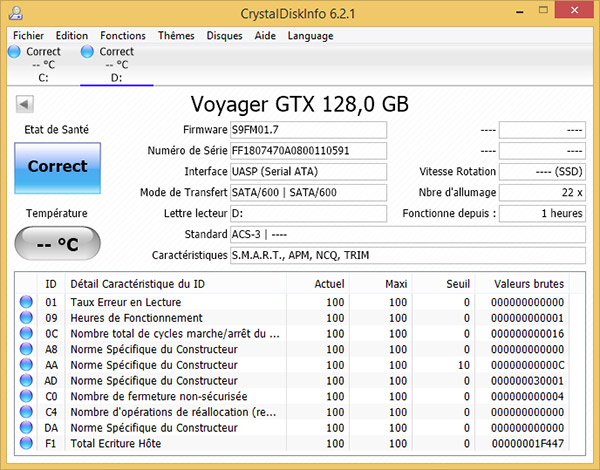The image size is (600, 470).
Task: Click the temperature -- °C button
Action: pyautogui.click(x=57, y=243)
